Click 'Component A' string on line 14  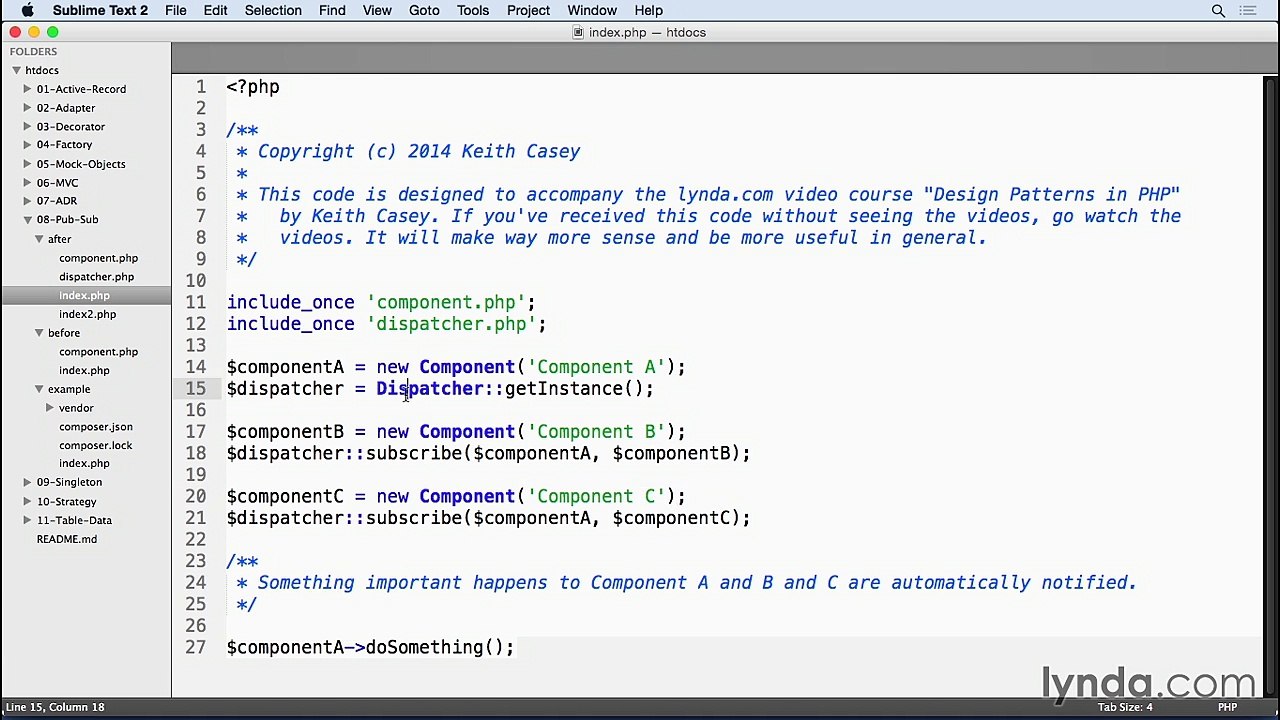tap(596, 367)
